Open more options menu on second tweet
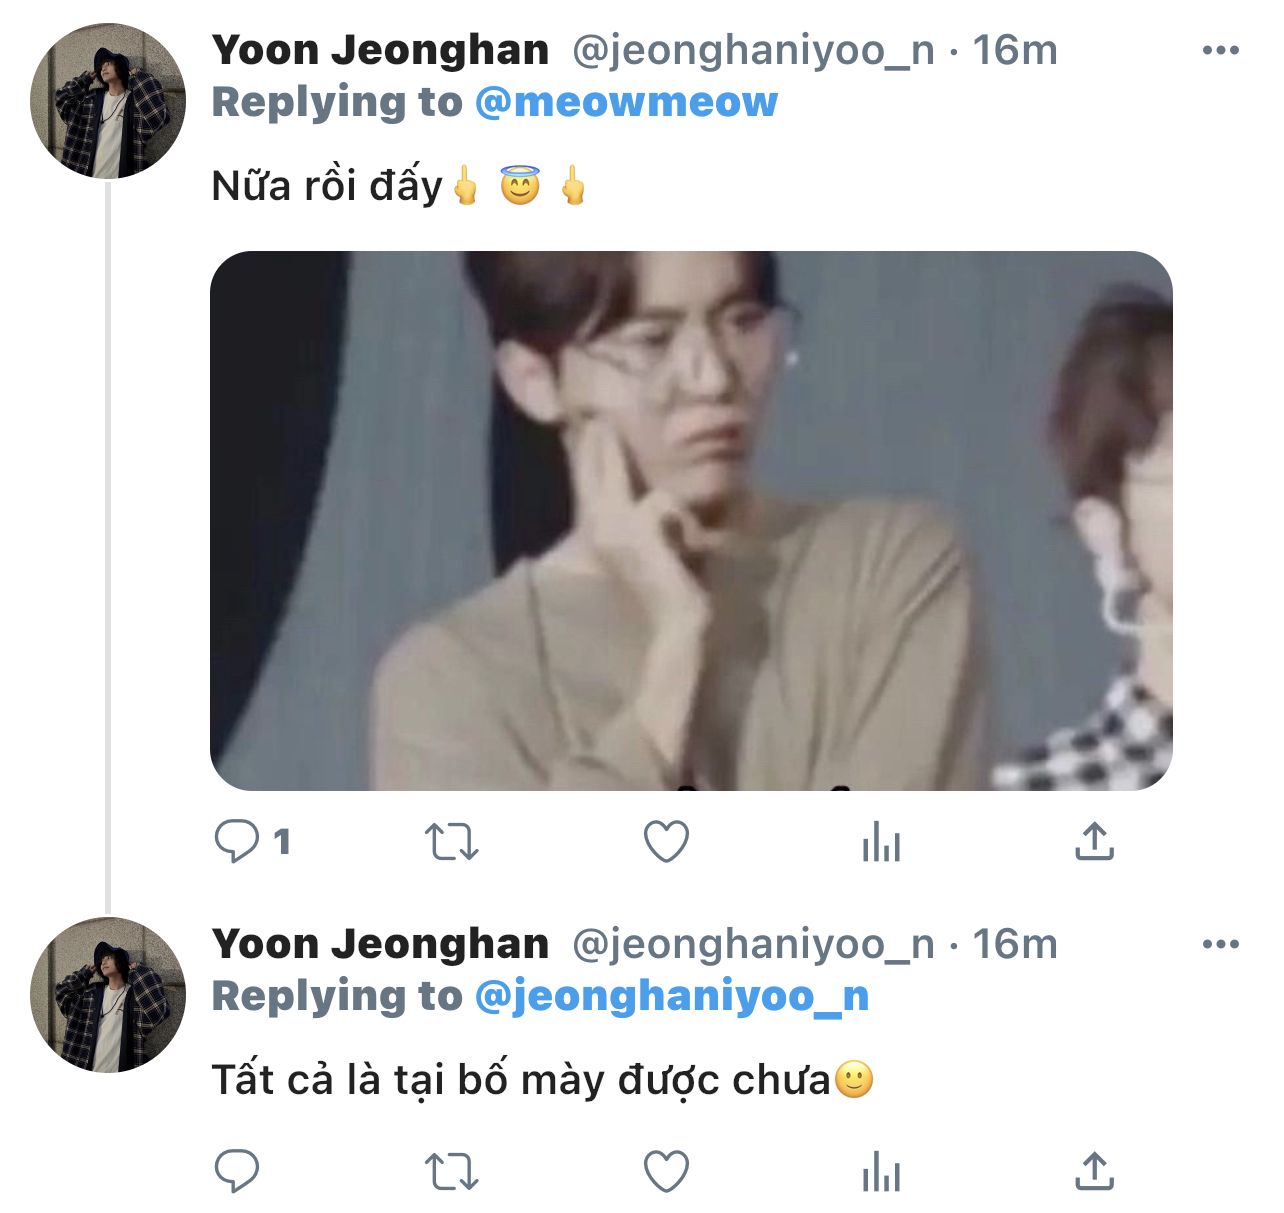 pyautogui.click(x=1220, y=944)
